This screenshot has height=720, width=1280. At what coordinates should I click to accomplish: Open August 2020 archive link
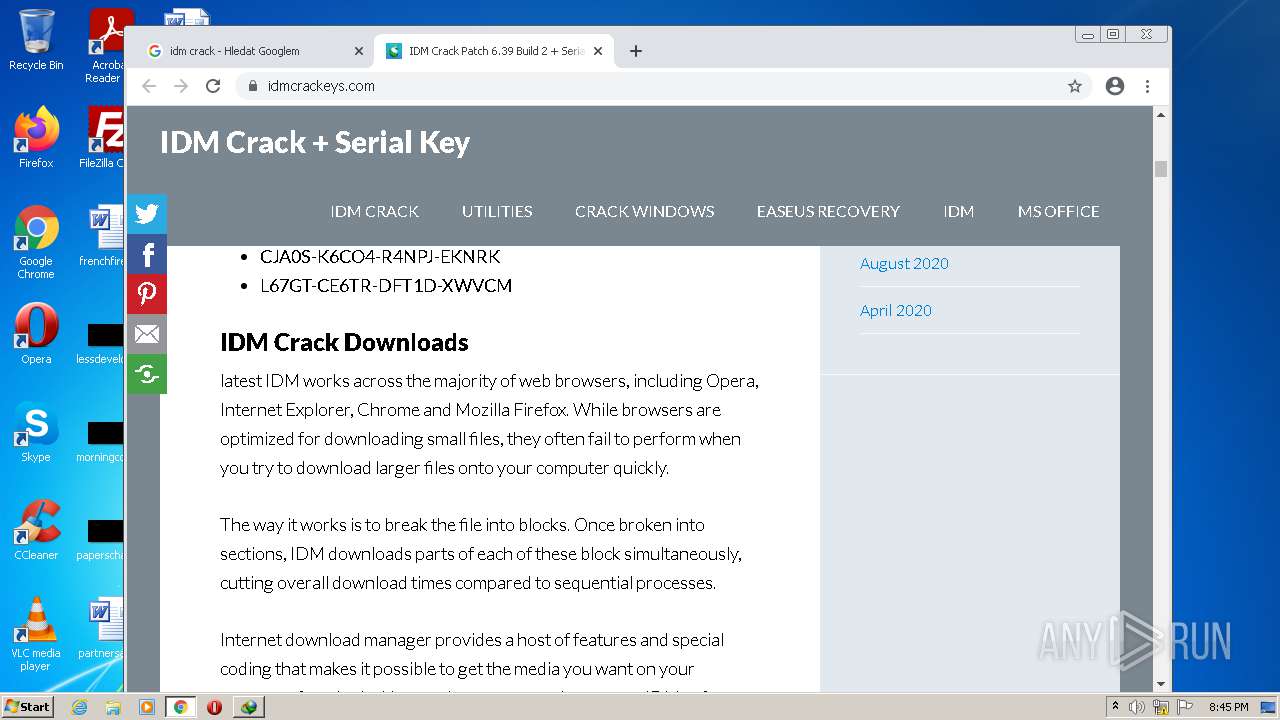(904, 263)
